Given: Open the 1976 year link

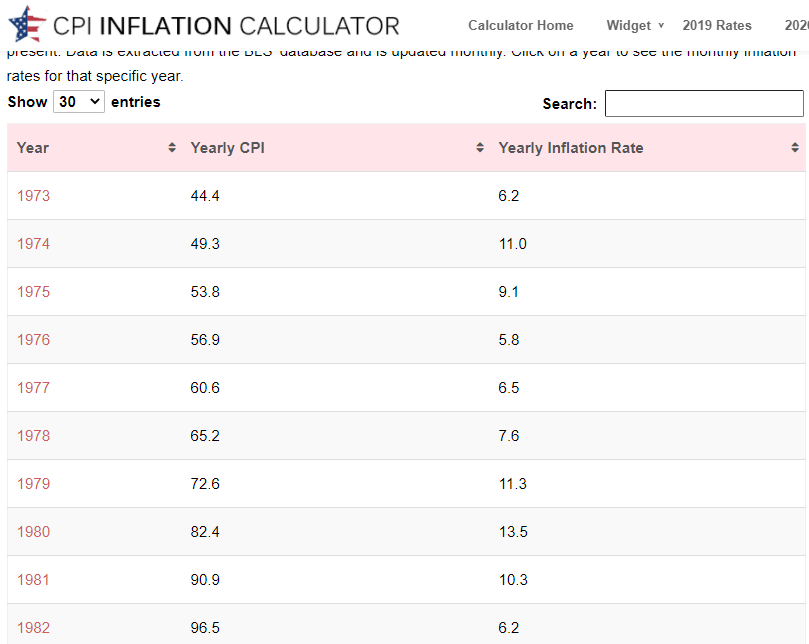Looking at the screenshot, I should pos(33,340).
